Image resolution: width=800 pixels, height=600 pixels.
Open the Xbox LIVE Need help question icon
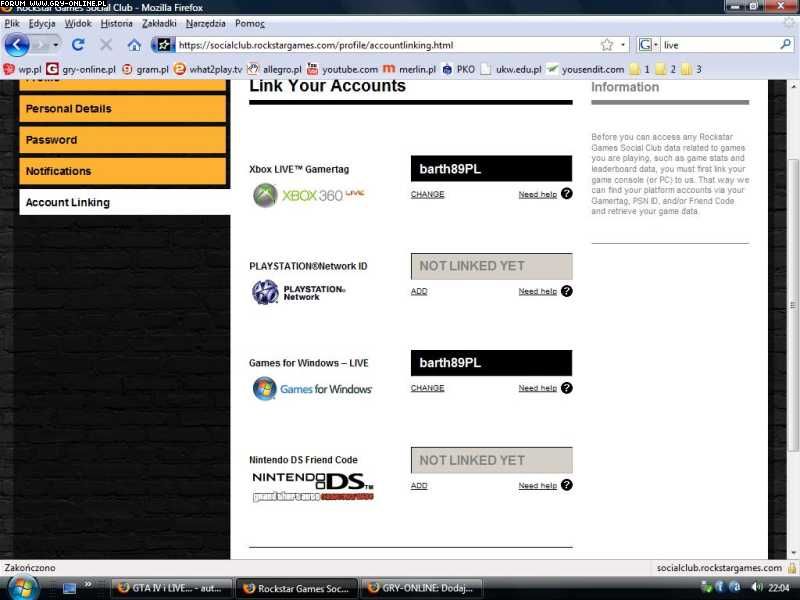pyautogui.click(x=566, y=193)
